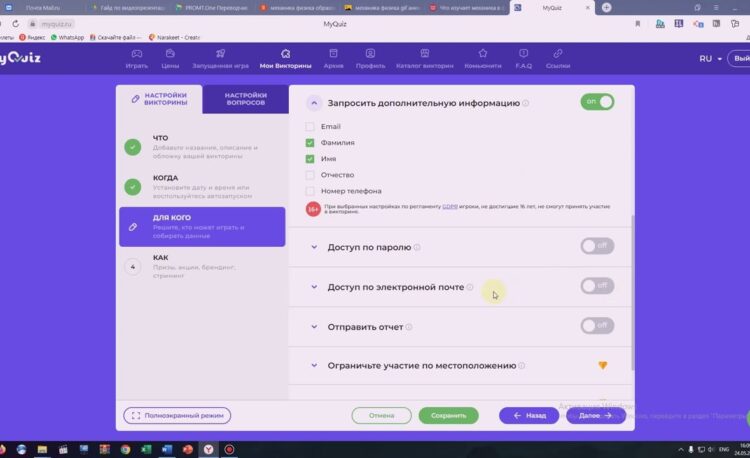Click the premium diamond icon for location restriction
The height and width of the screenshot is (458, 750).
click(603, 366)
